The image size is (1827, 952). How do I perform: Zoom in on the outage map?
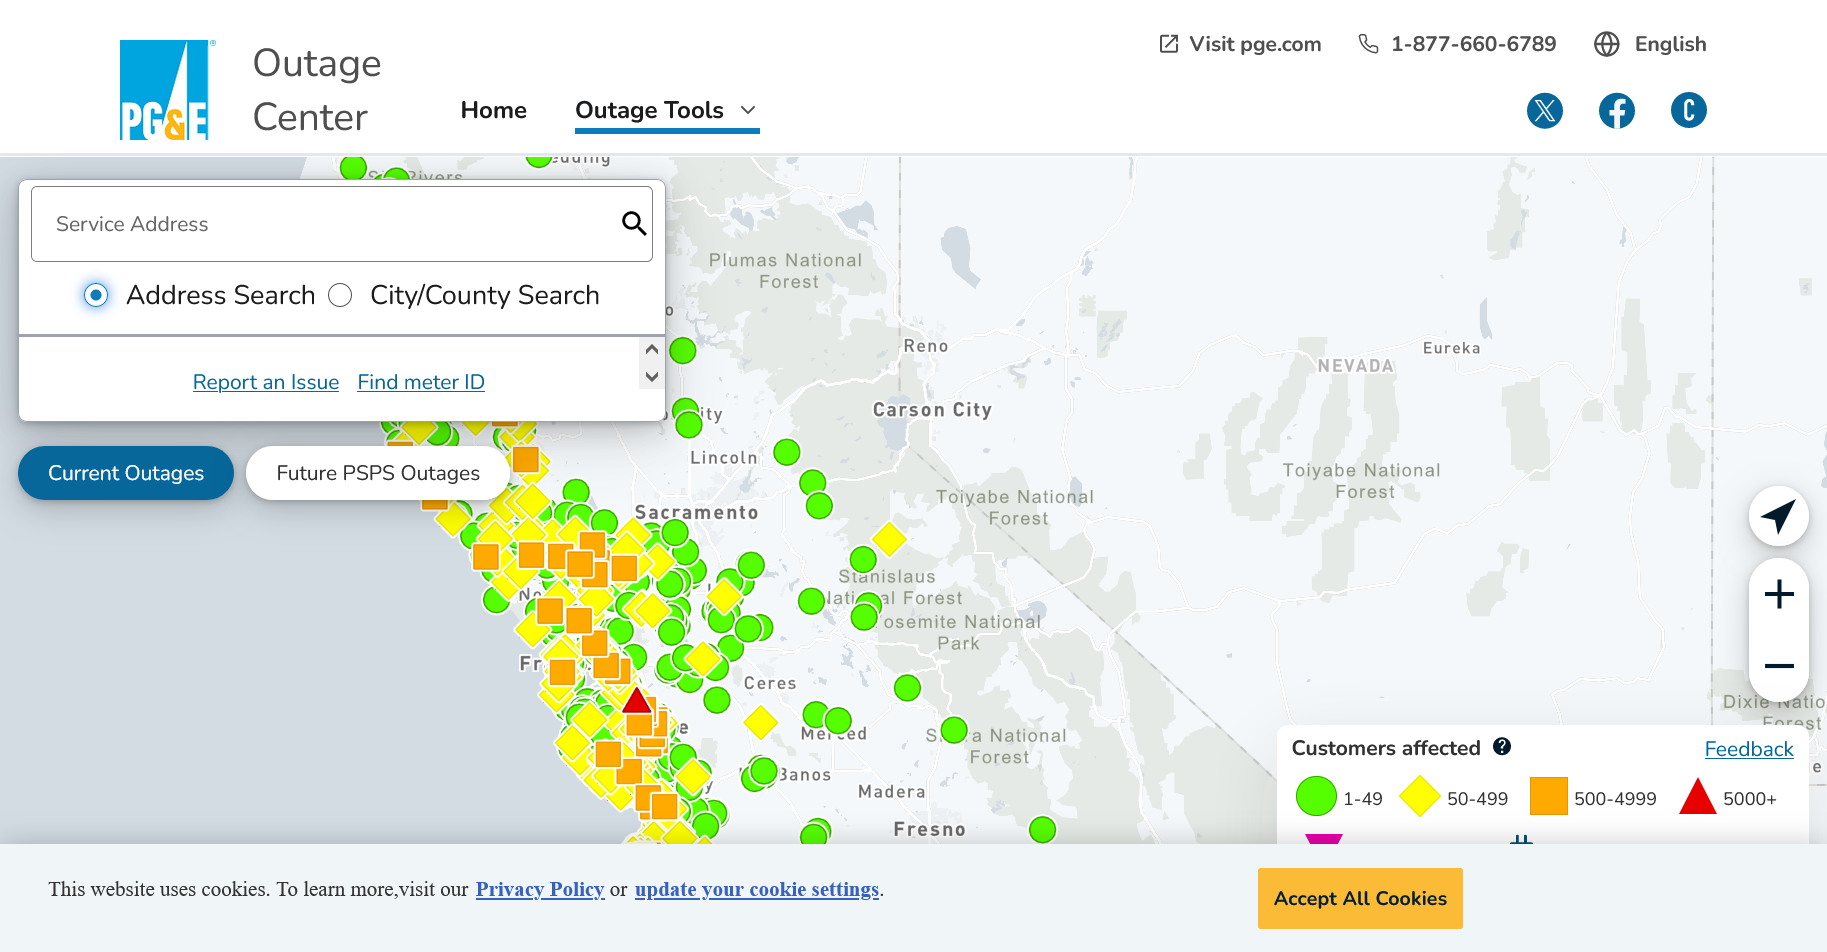tap(1778, 595)
